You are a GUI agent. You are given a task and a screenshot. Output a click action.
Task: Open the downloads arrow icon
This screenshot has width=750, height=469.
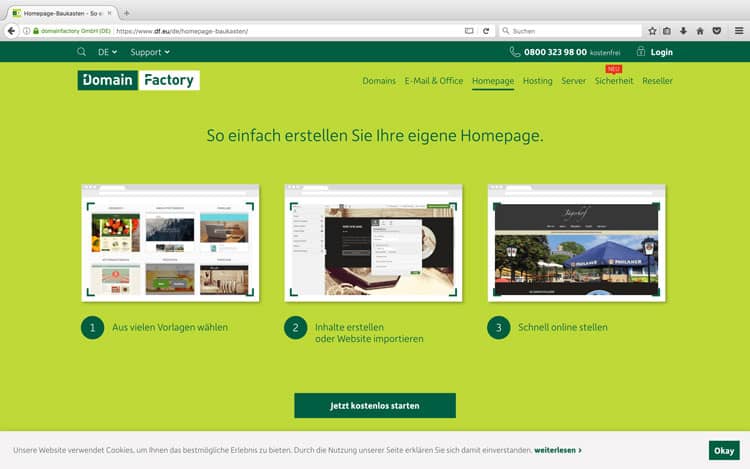pyautogui.click(x=683, y=31)
